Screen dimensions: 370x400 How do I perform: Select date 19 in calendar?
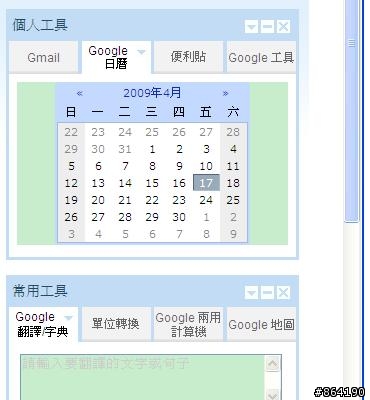[x=71, y=200]
